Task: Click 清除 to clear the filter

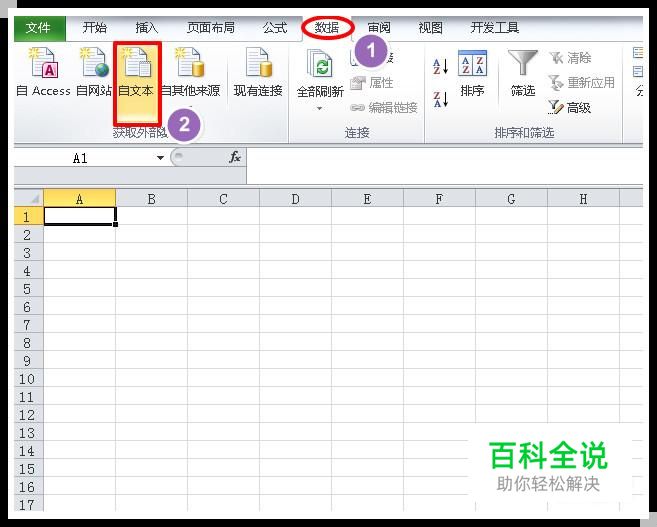Action: coord(570,58)
